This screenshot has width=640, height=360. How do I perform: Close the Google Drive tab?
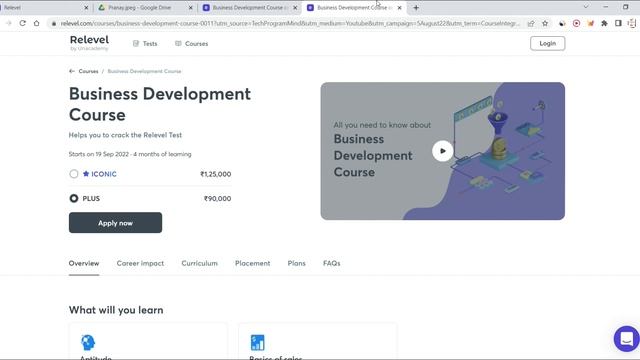(x=191, y=8)
